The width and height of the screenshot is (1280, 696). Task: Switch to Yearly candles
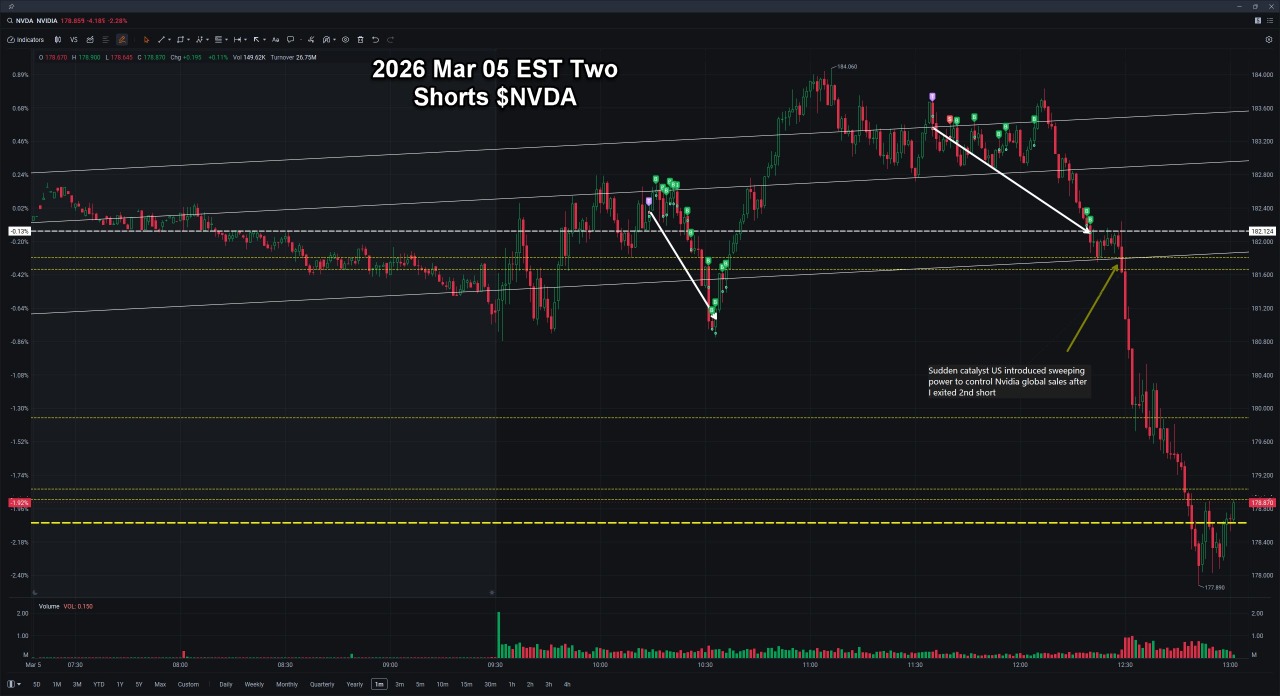tap(355, 684)
